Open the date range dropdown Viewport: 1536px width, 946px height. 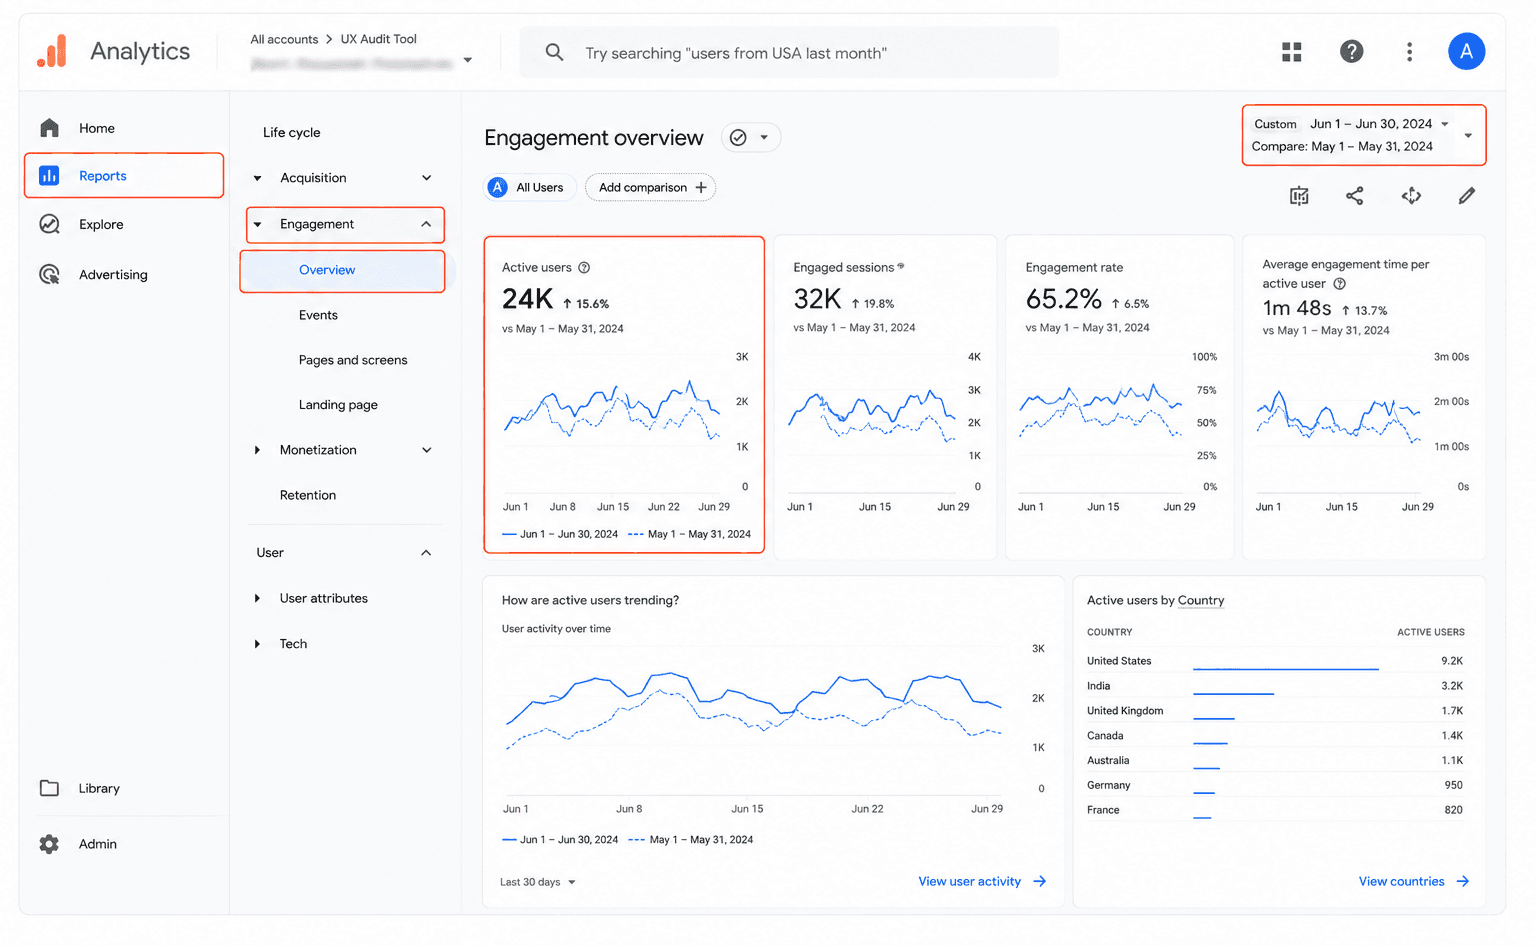click(1364, 135)
